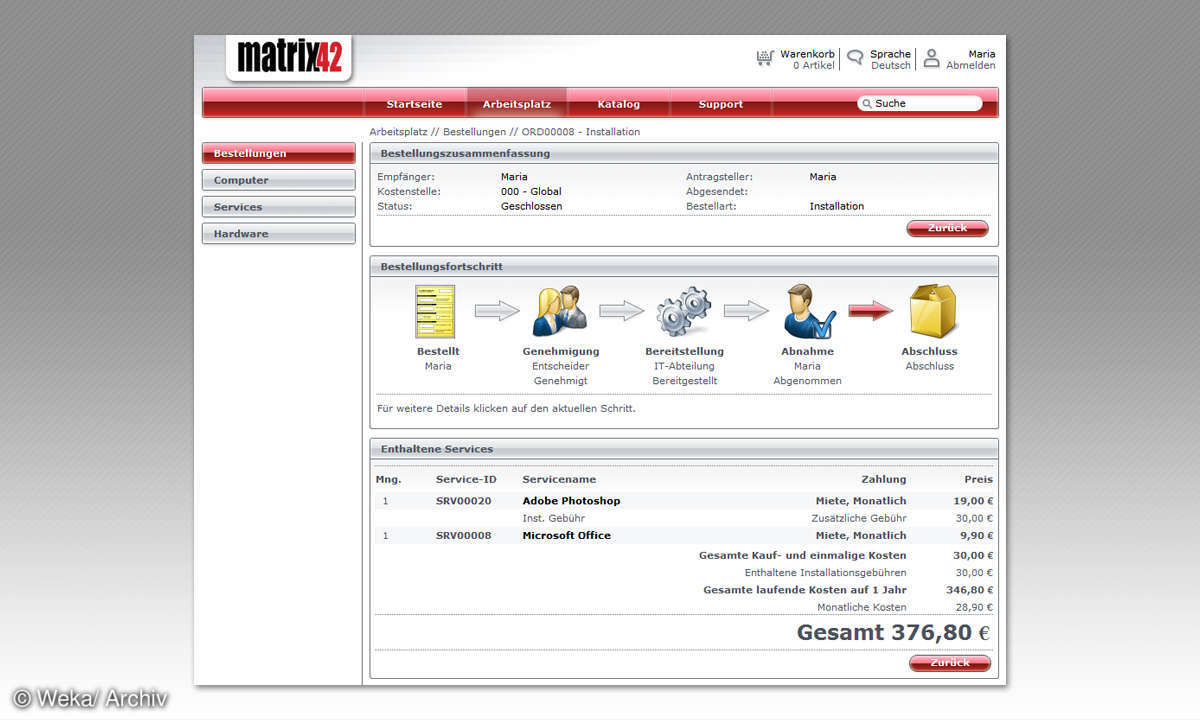Click Zurück below the Gesamt total
The width and height of the screenshot is (1200, 720).
[950, 663]
